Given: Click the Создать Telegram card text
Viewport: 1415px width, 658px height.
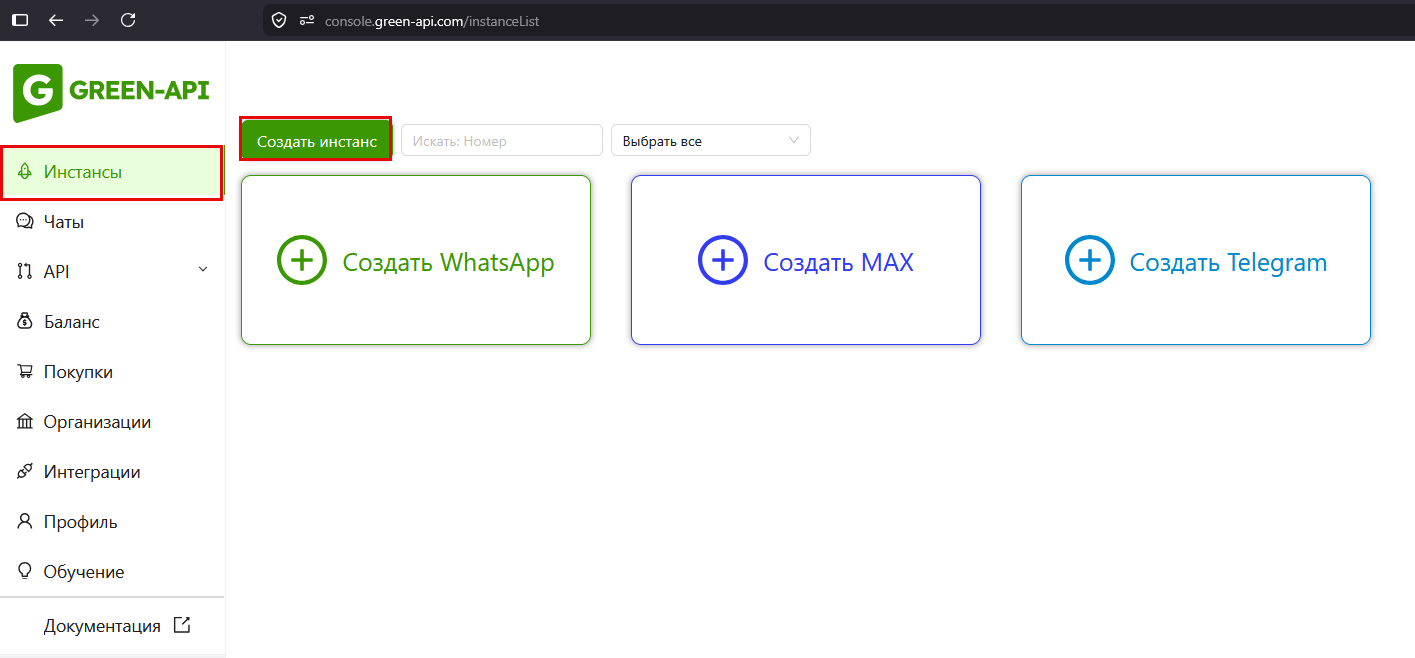Looking at the screenshot, I should 1228,262.
